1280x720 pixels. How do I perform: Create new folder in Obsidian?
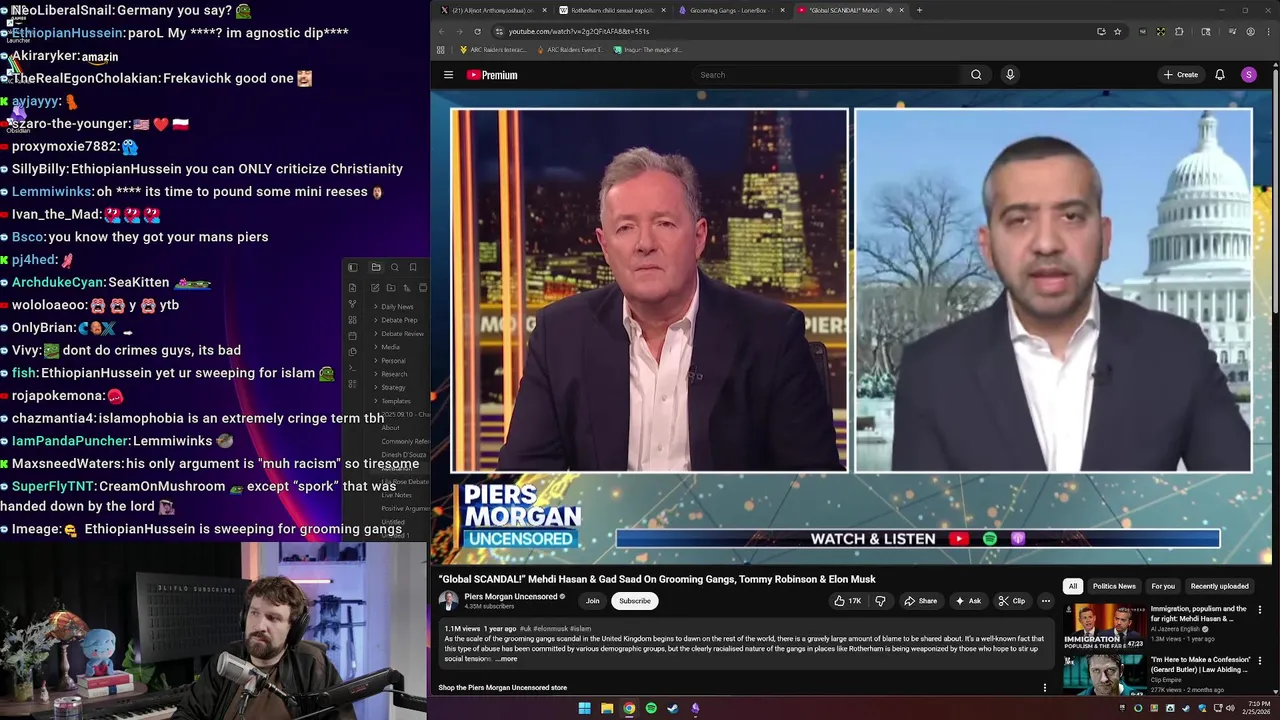point(391,288)
